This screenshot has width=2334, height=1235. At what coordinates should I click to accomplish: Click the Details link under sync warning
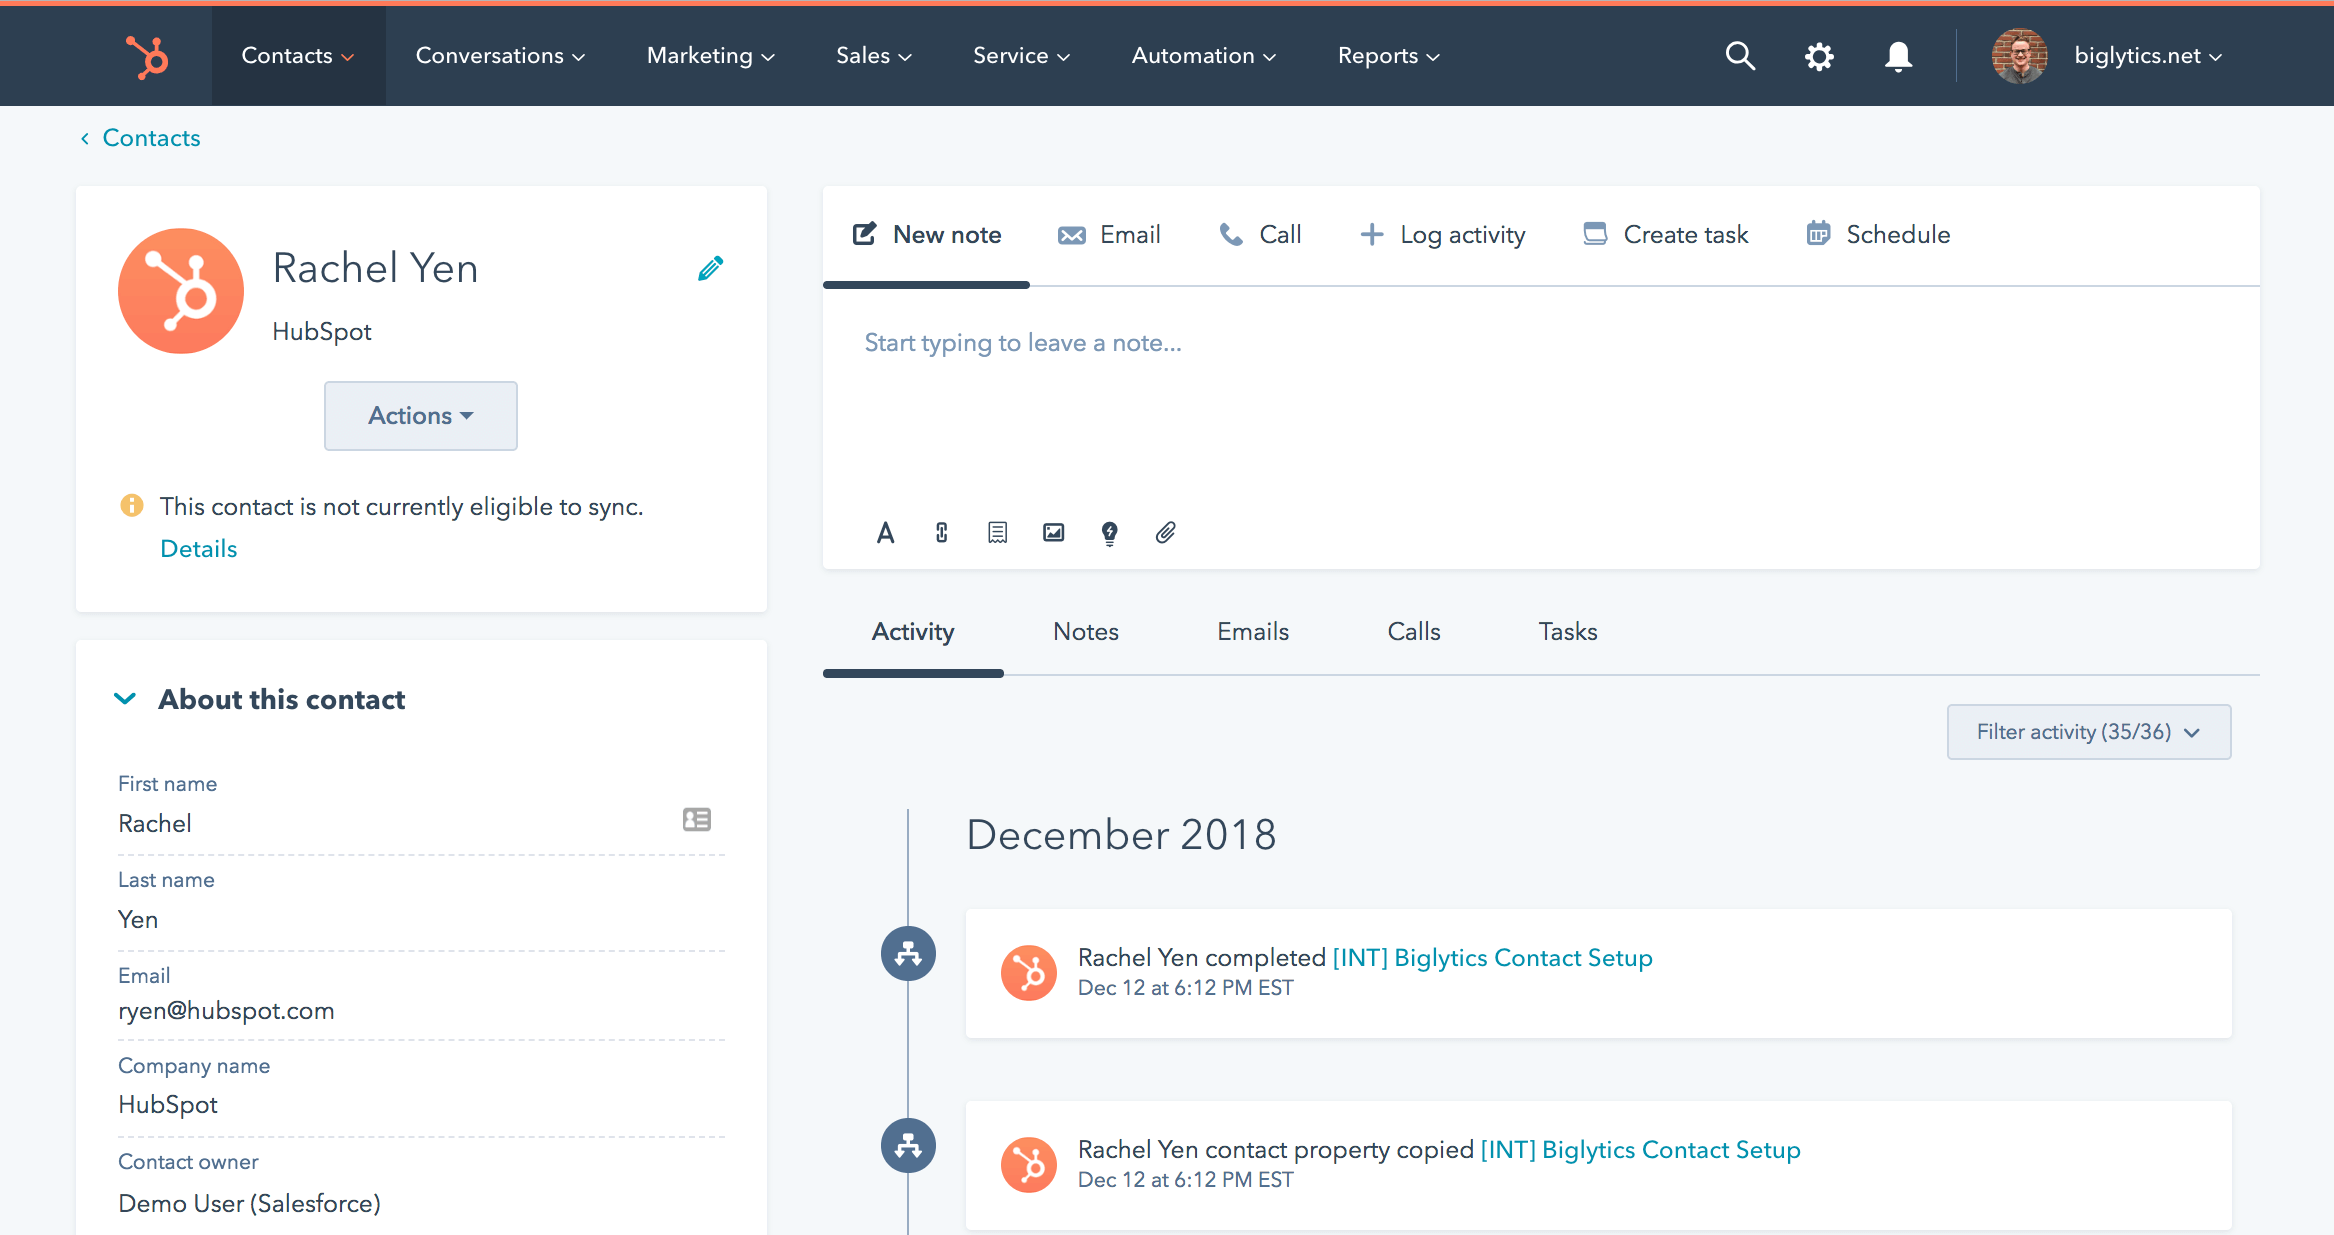(x=198, y=548)
